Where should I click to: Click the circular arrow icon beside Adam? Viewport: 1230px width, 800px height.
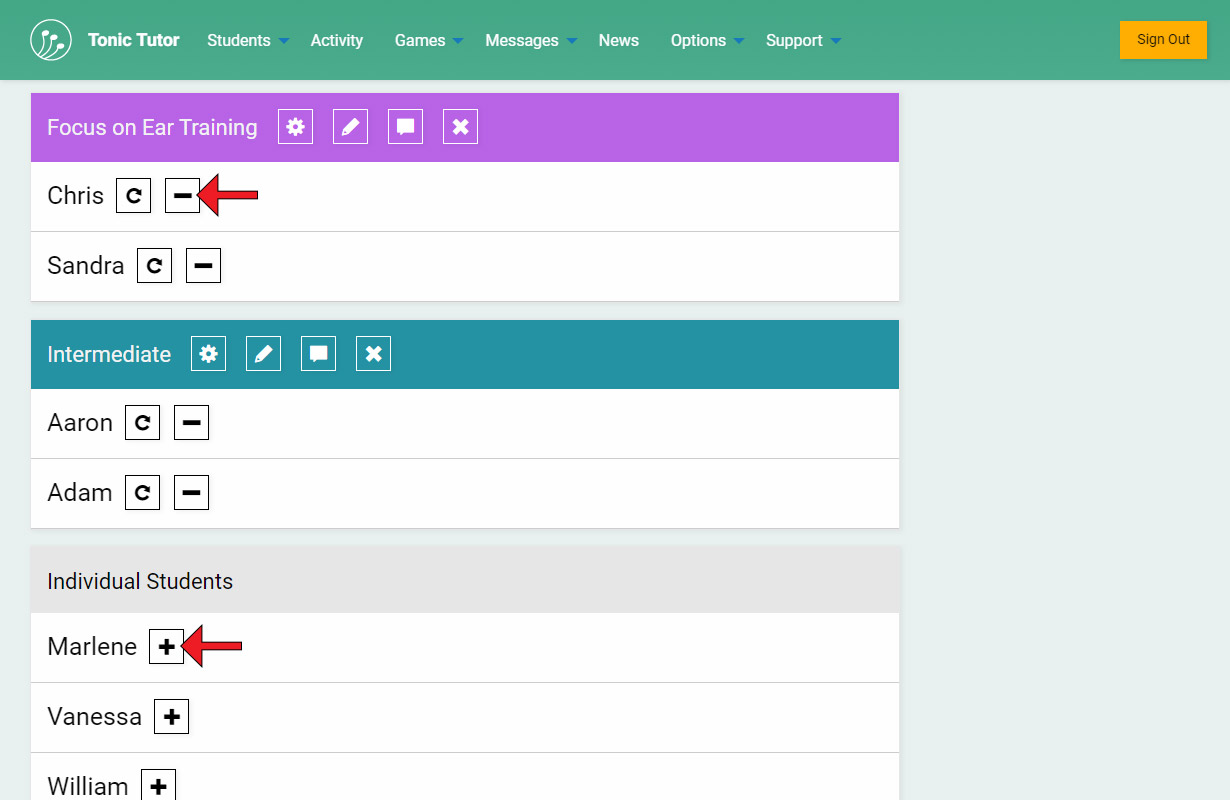point(142,493)
